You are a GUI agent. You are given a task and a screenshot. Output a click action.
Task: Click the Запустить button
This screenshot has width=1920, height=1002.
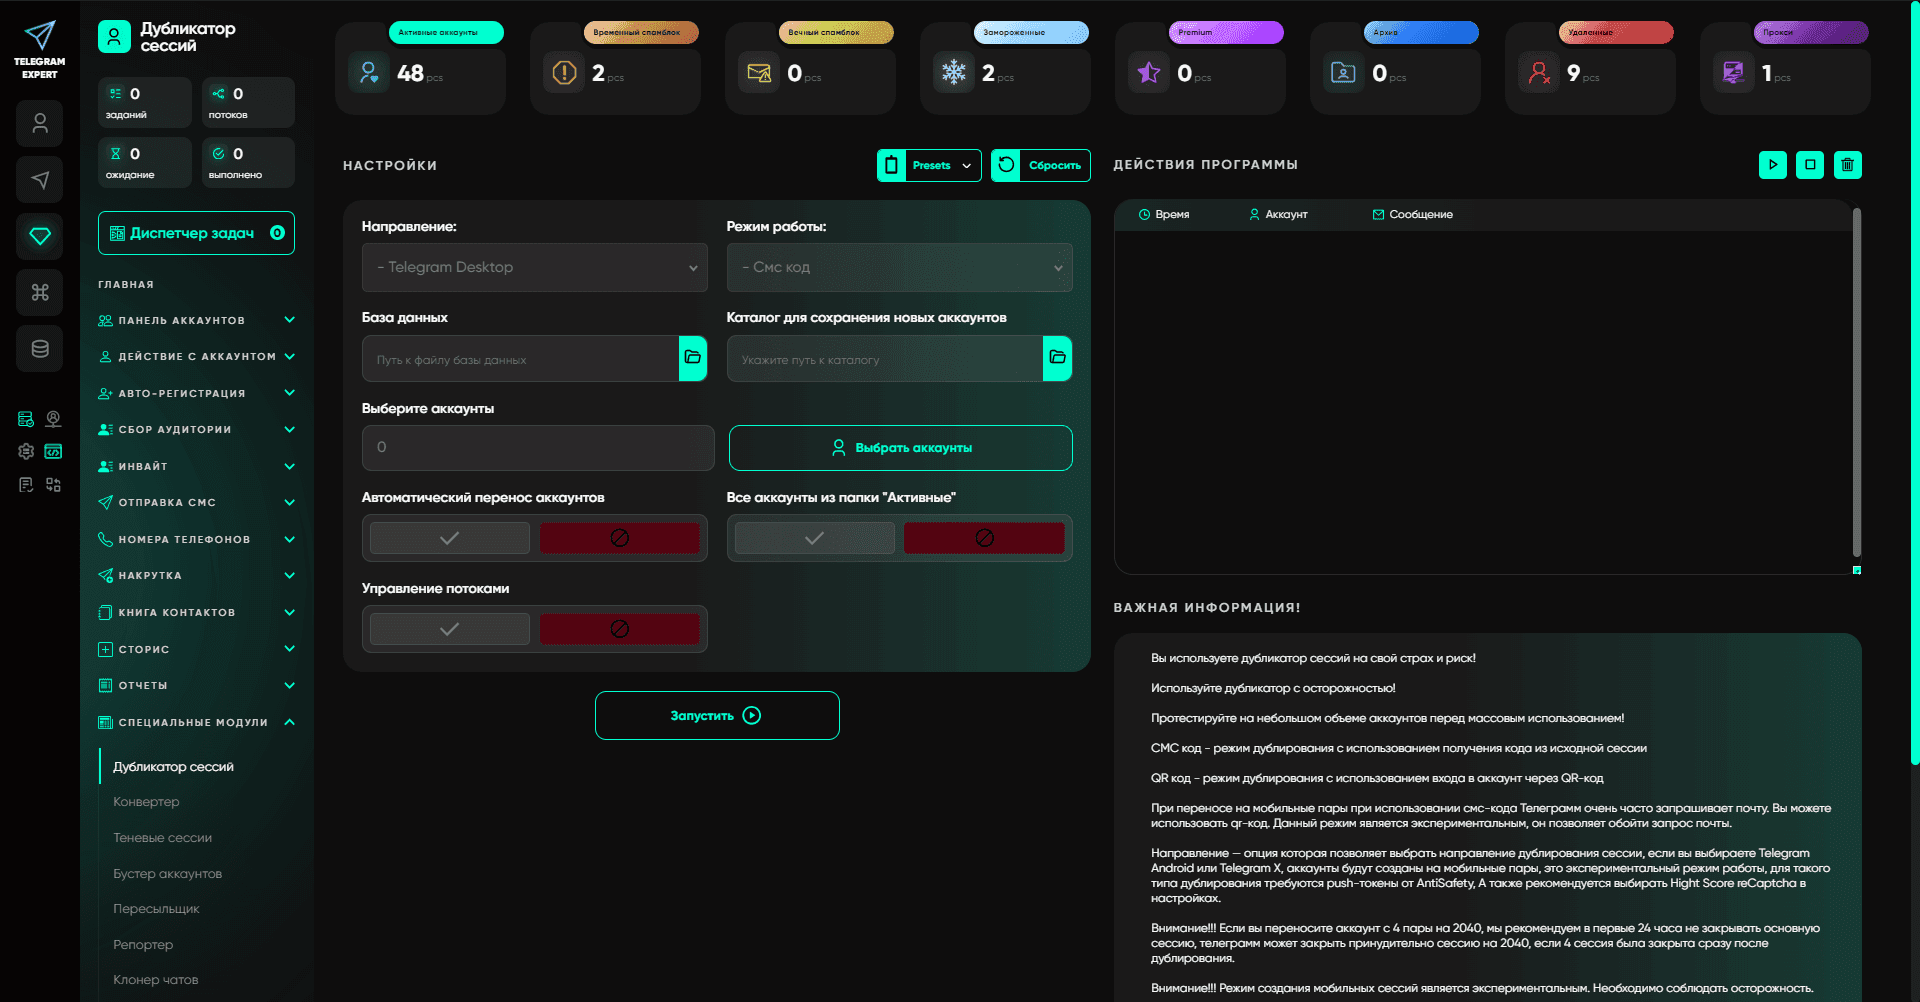tap(716, 716)
